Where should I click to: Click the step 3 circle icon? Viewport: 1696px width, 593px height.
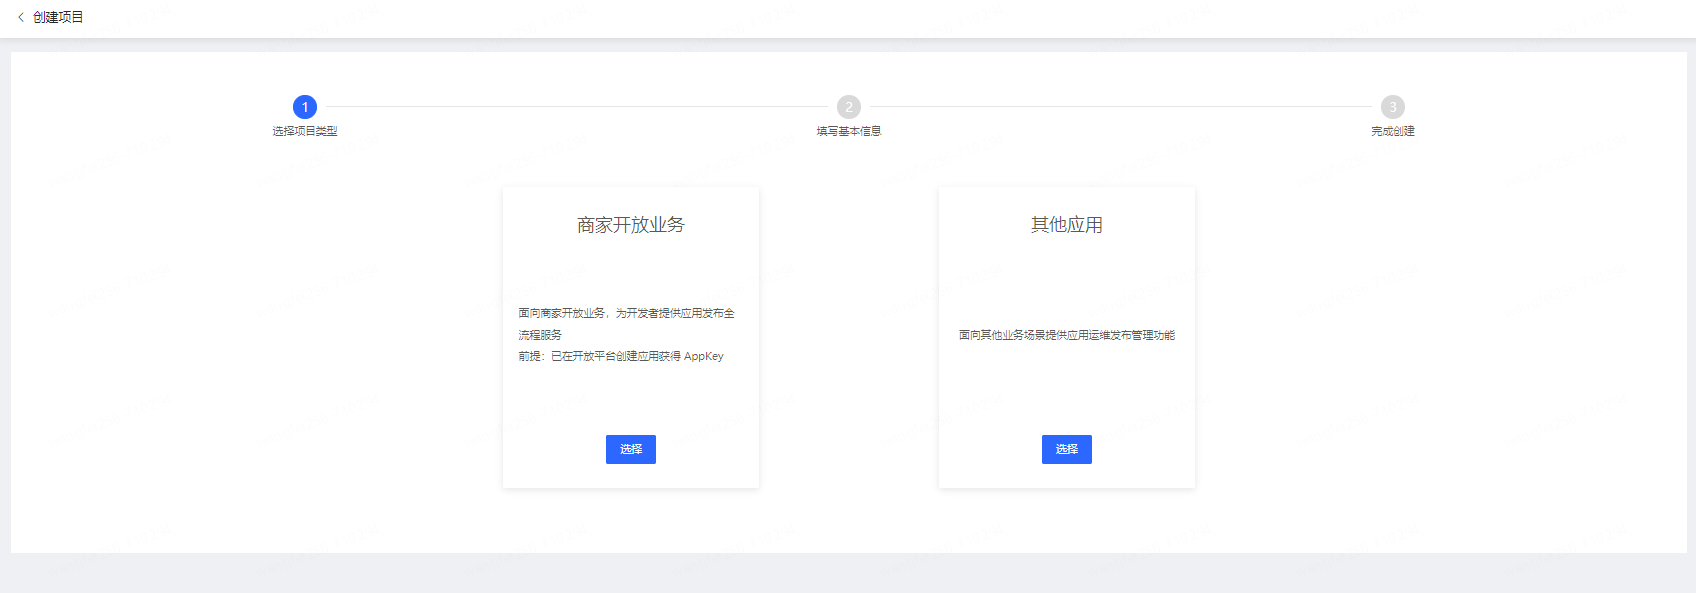coord(1393,107)
